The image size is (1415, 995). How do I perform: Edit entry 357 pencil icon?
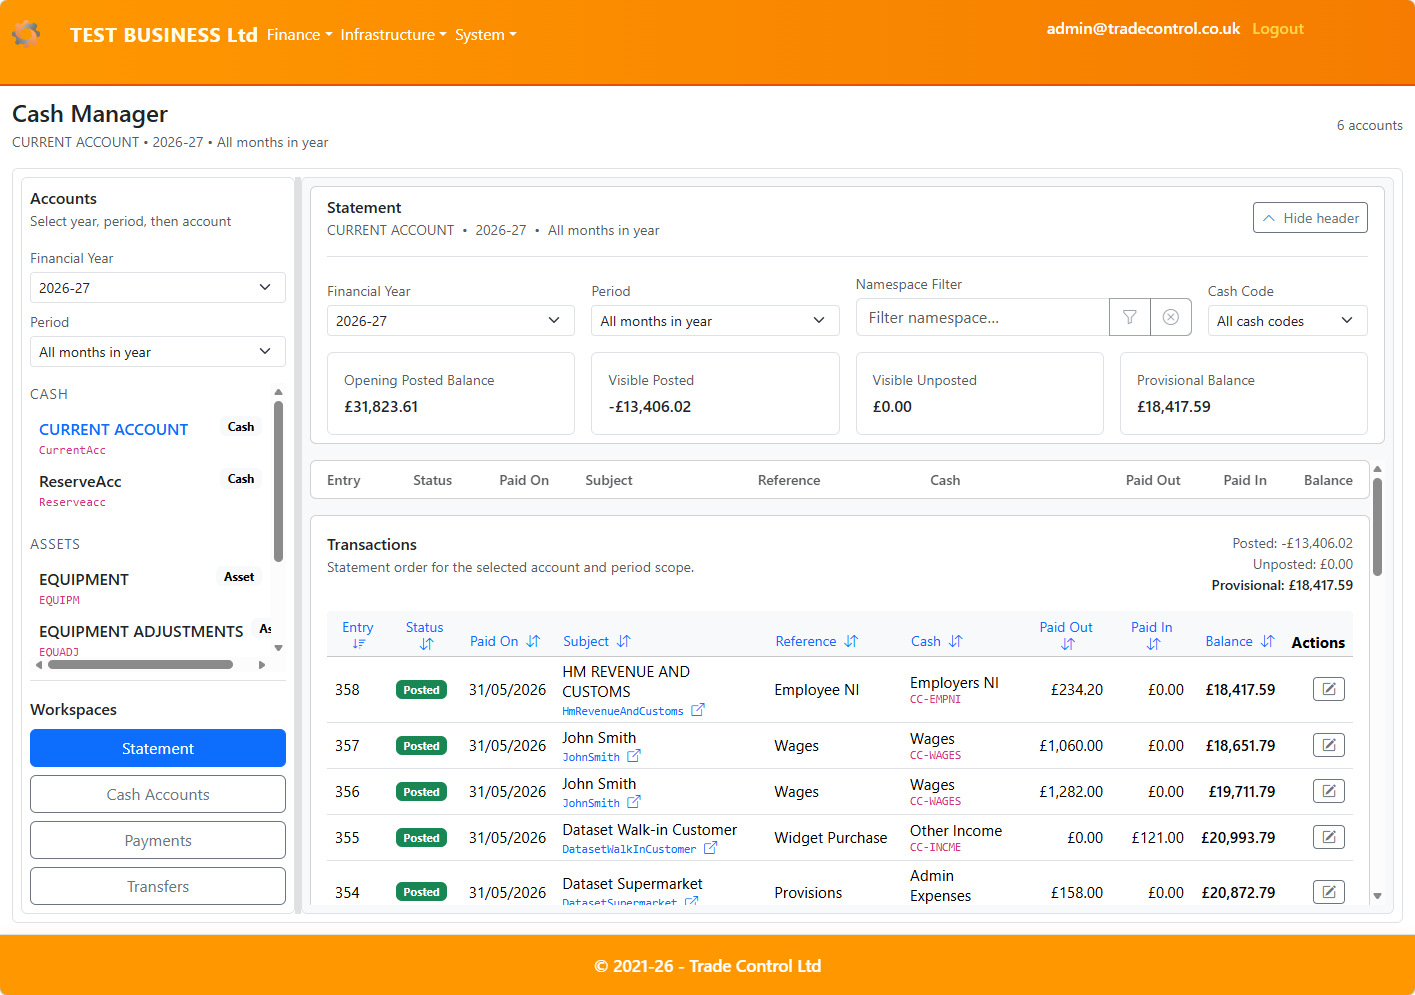(x=1329, y=745)
